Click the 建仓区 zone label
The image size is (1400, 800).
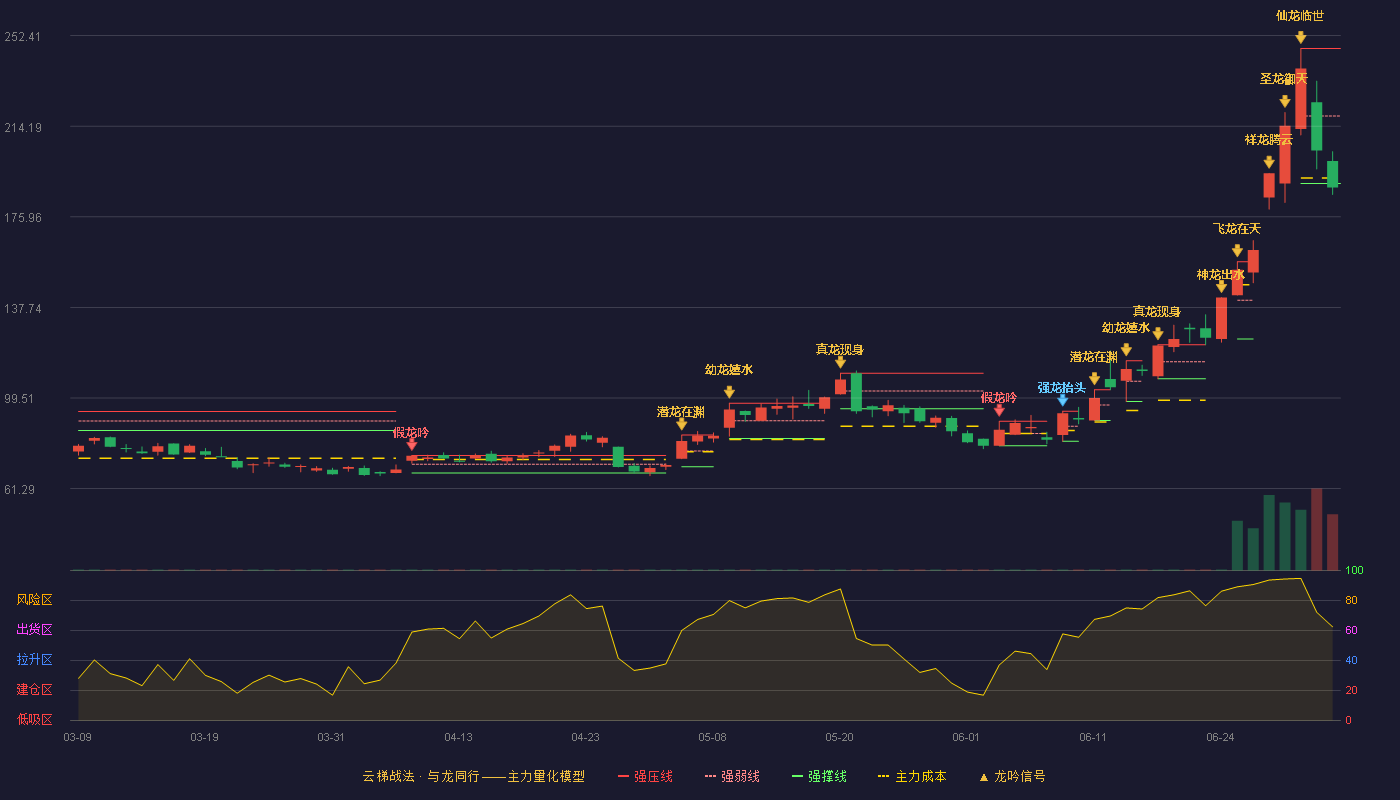(35, 690)
